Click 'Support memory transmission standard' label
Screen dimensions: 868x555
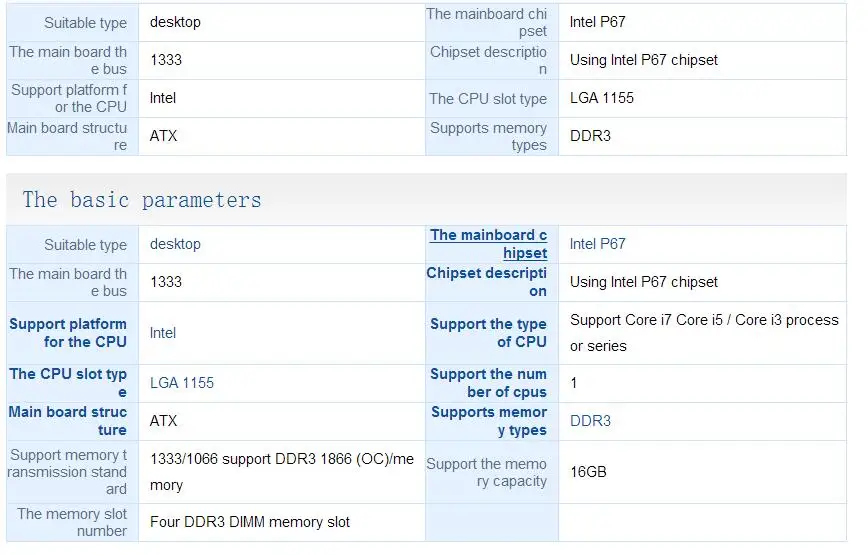pyautogui.click(x=67, y=472)
